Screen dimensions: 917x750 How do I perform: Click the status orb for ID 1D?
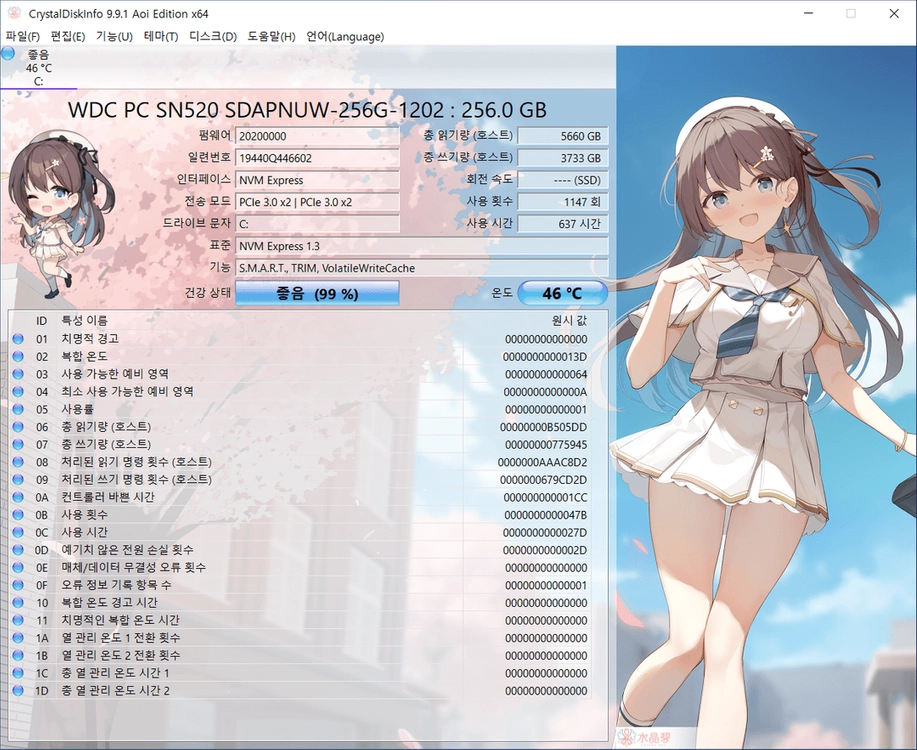coord(18,690)
